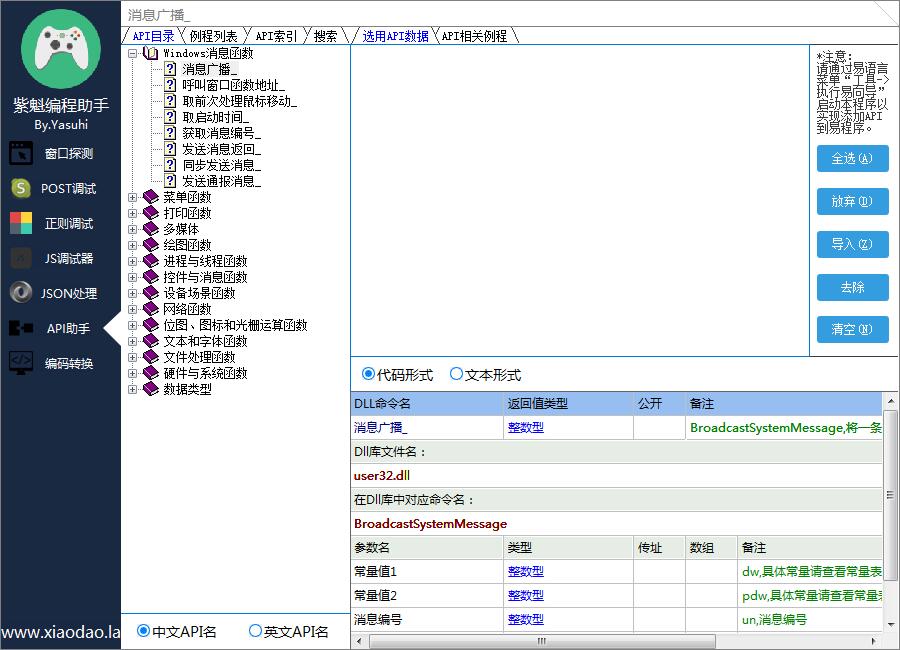The width and height of the screenshot is (900, 650).
Task: Select the 文本形式 radio button
Action: click(x=456, y=374)
